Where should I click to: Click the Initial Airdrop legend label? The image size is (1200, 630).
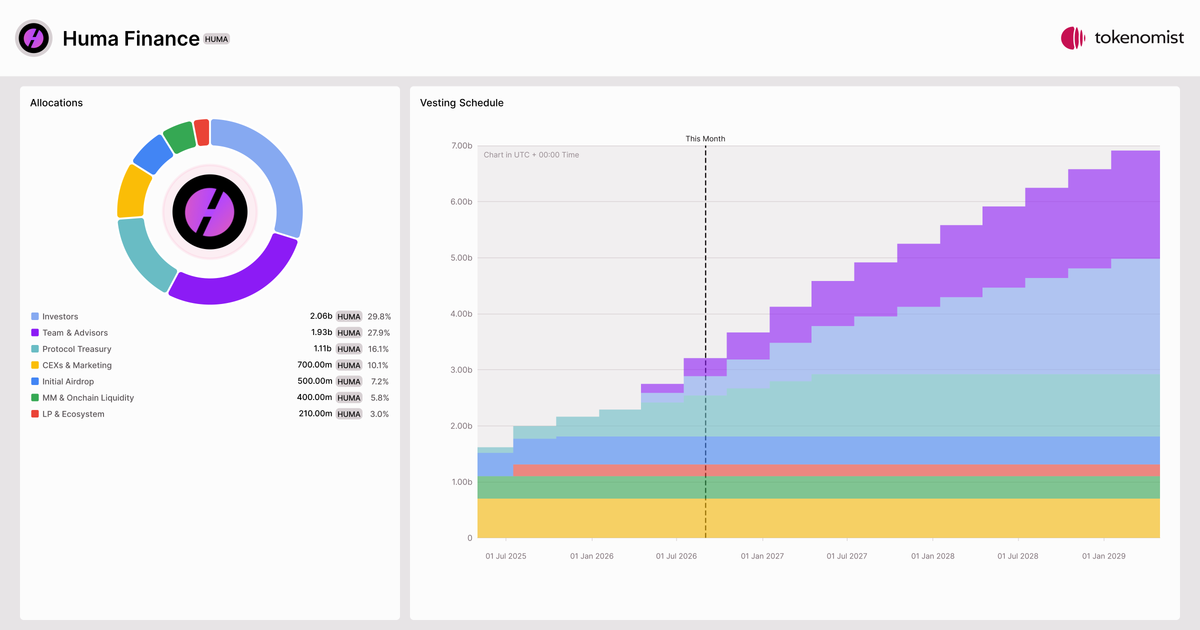(68, 381)
